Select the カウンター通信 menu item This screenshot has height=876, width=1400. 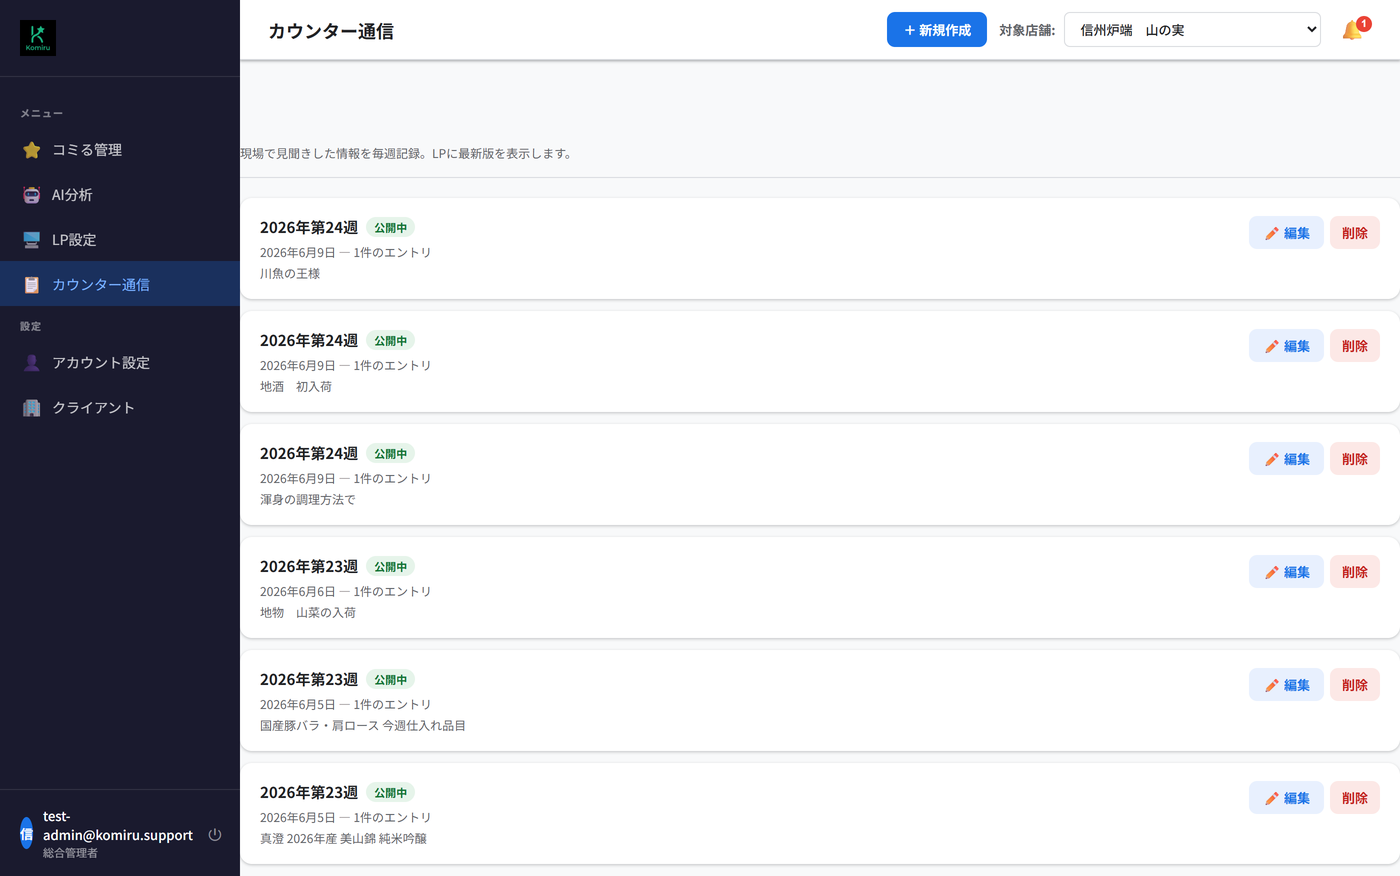(x=120, y=285)
